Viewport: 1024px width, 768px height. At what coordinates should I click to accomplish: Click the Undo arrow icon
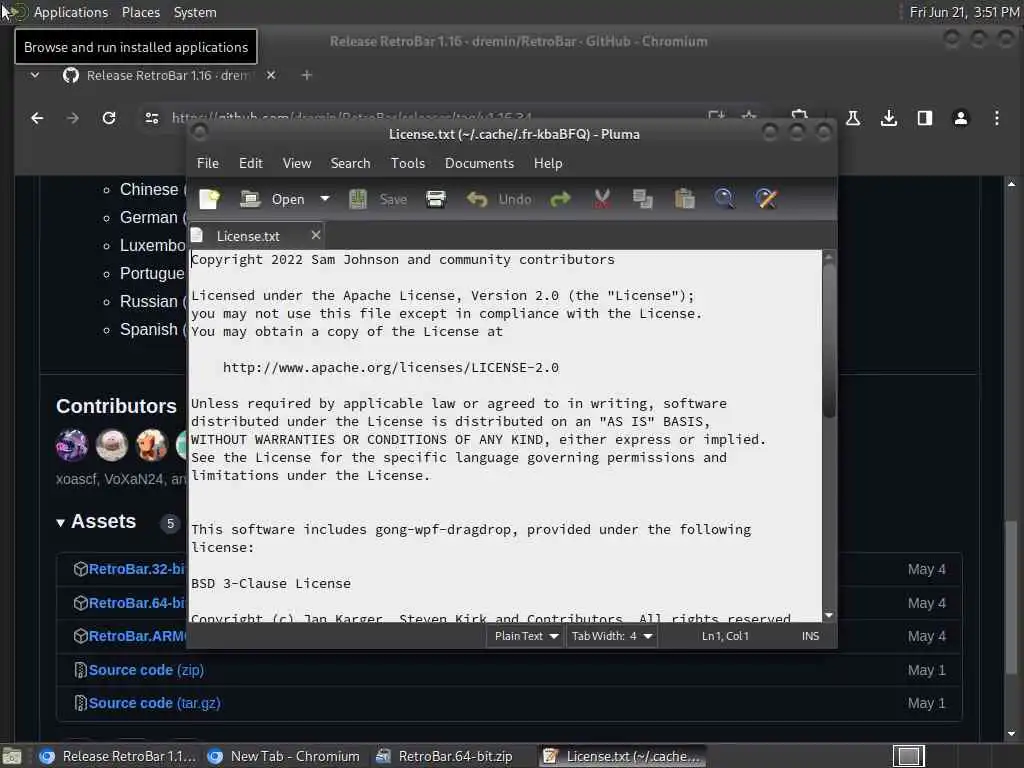click(x=477, y=199)
